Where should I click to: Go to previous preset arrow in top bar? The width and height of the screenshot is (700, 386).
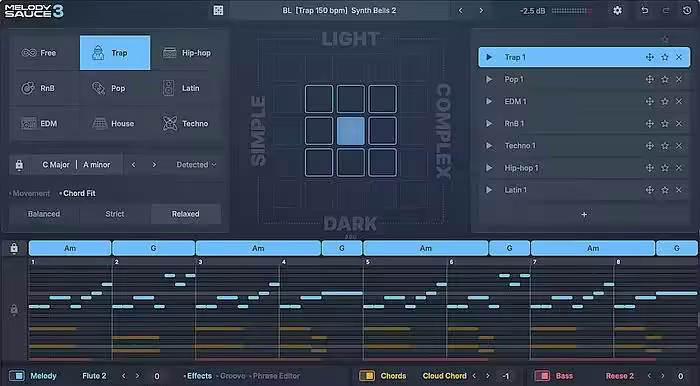(x=461, y=10)
